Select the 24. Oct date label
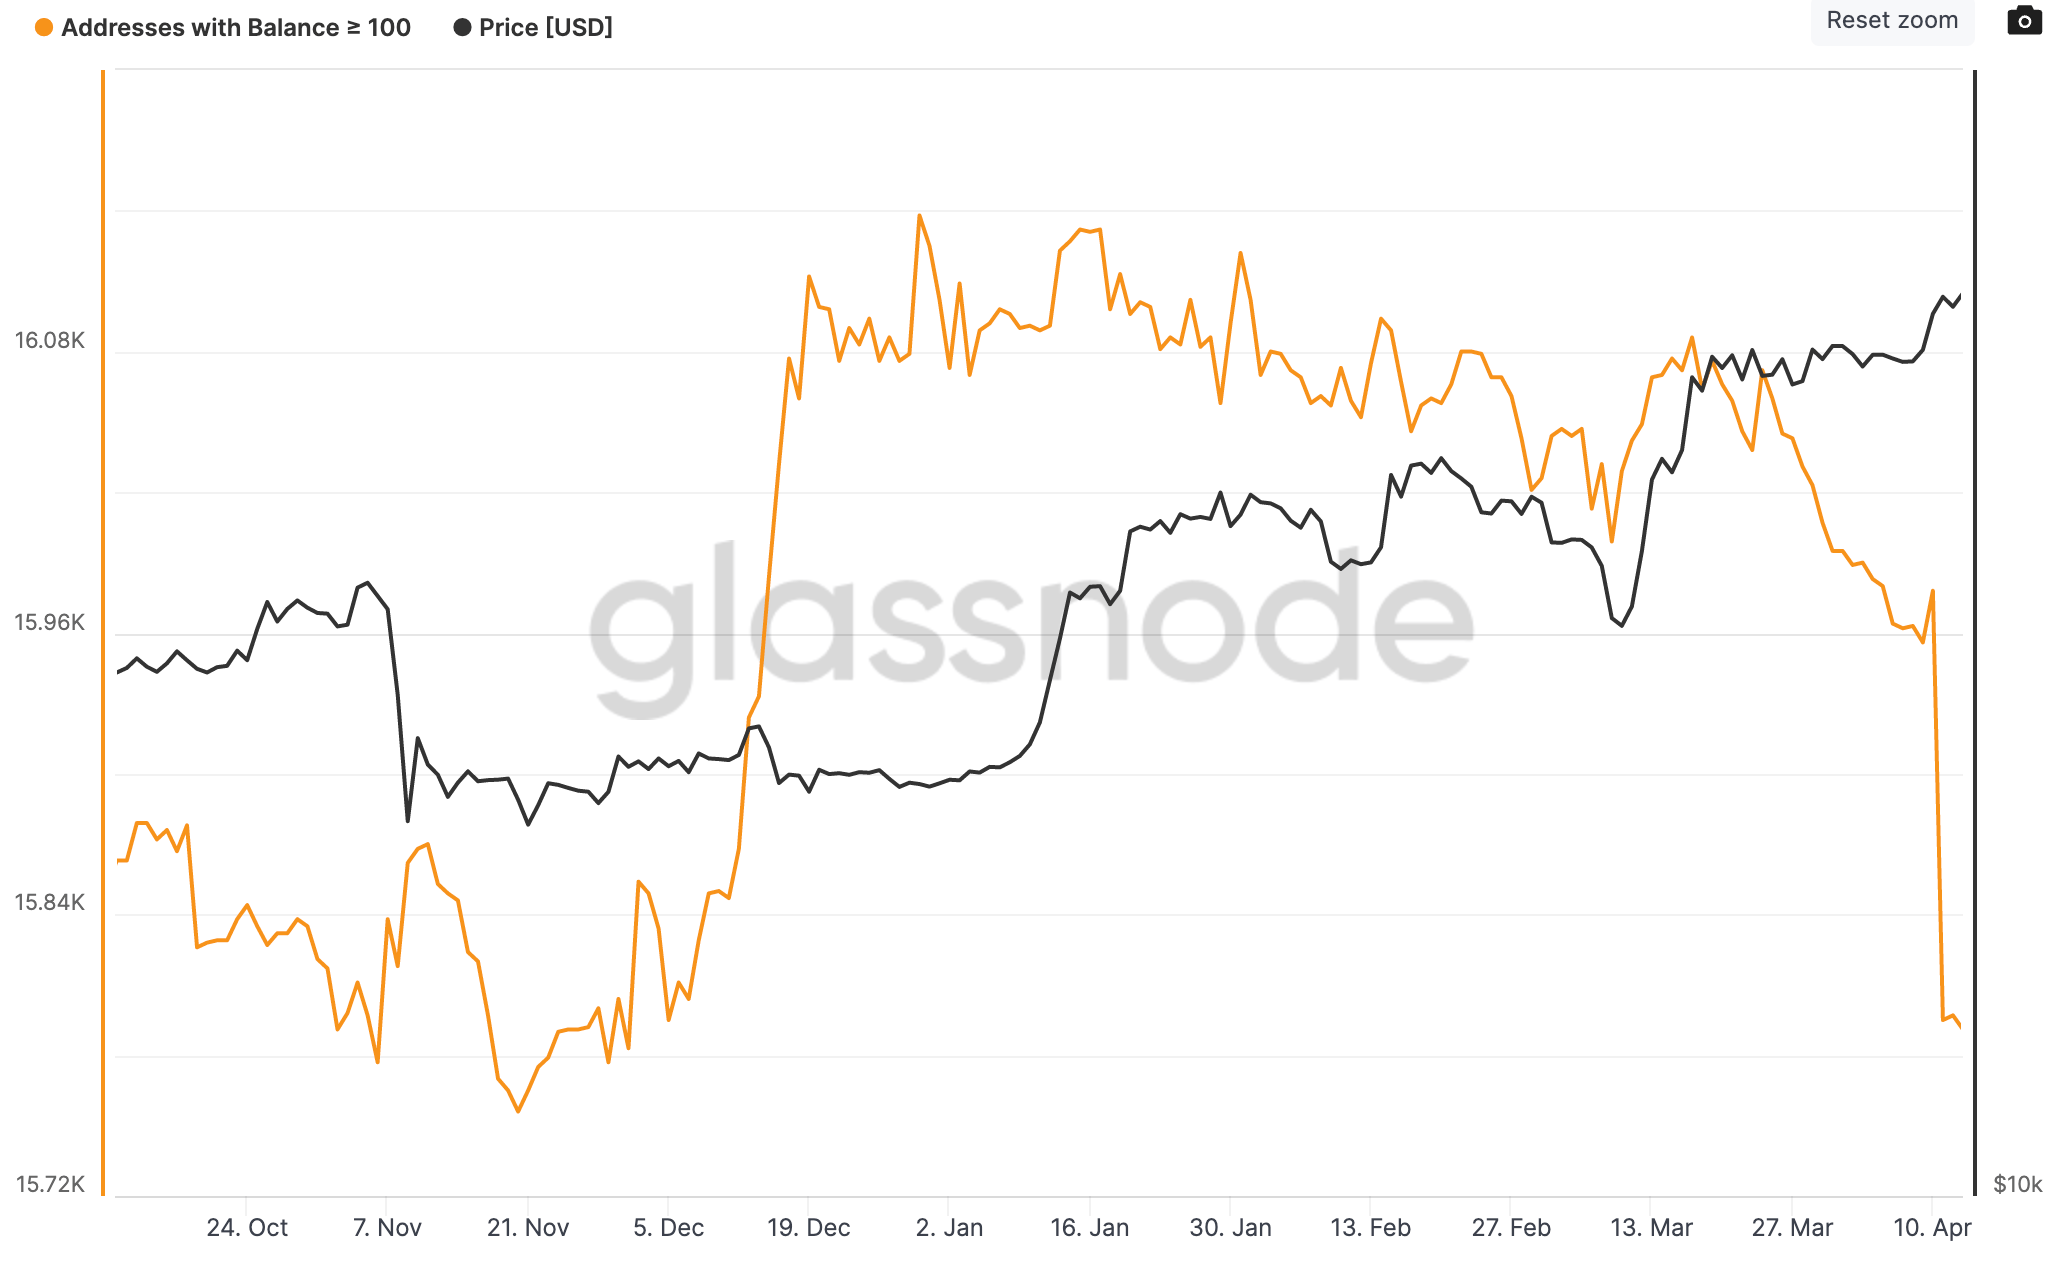 [x=247, y=1227]
